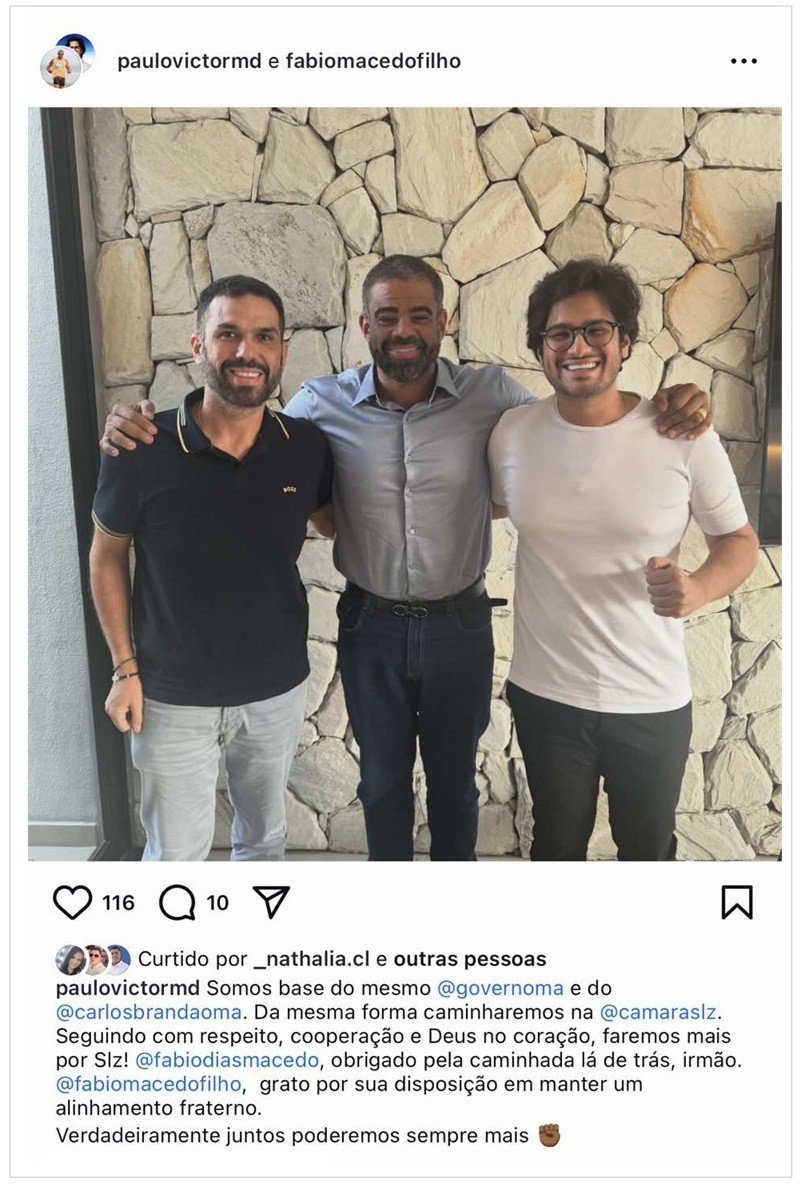Click liker avatars beside Curtido por

(93, 959)
